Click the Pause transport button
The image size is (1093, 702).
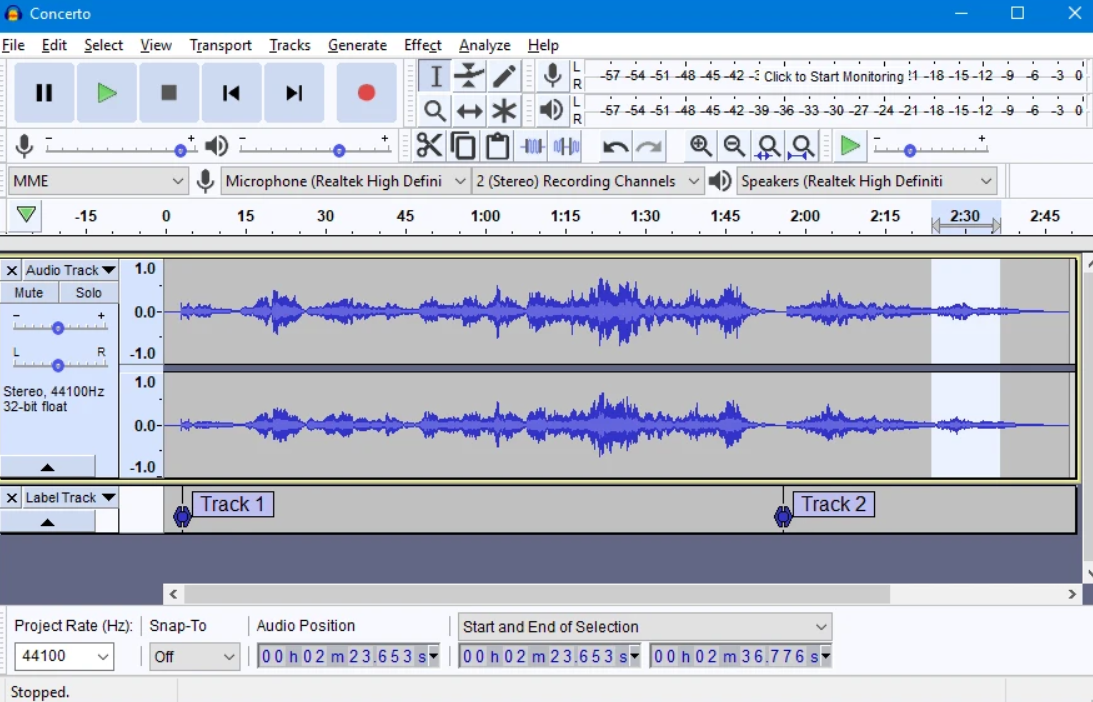[44, 93]
